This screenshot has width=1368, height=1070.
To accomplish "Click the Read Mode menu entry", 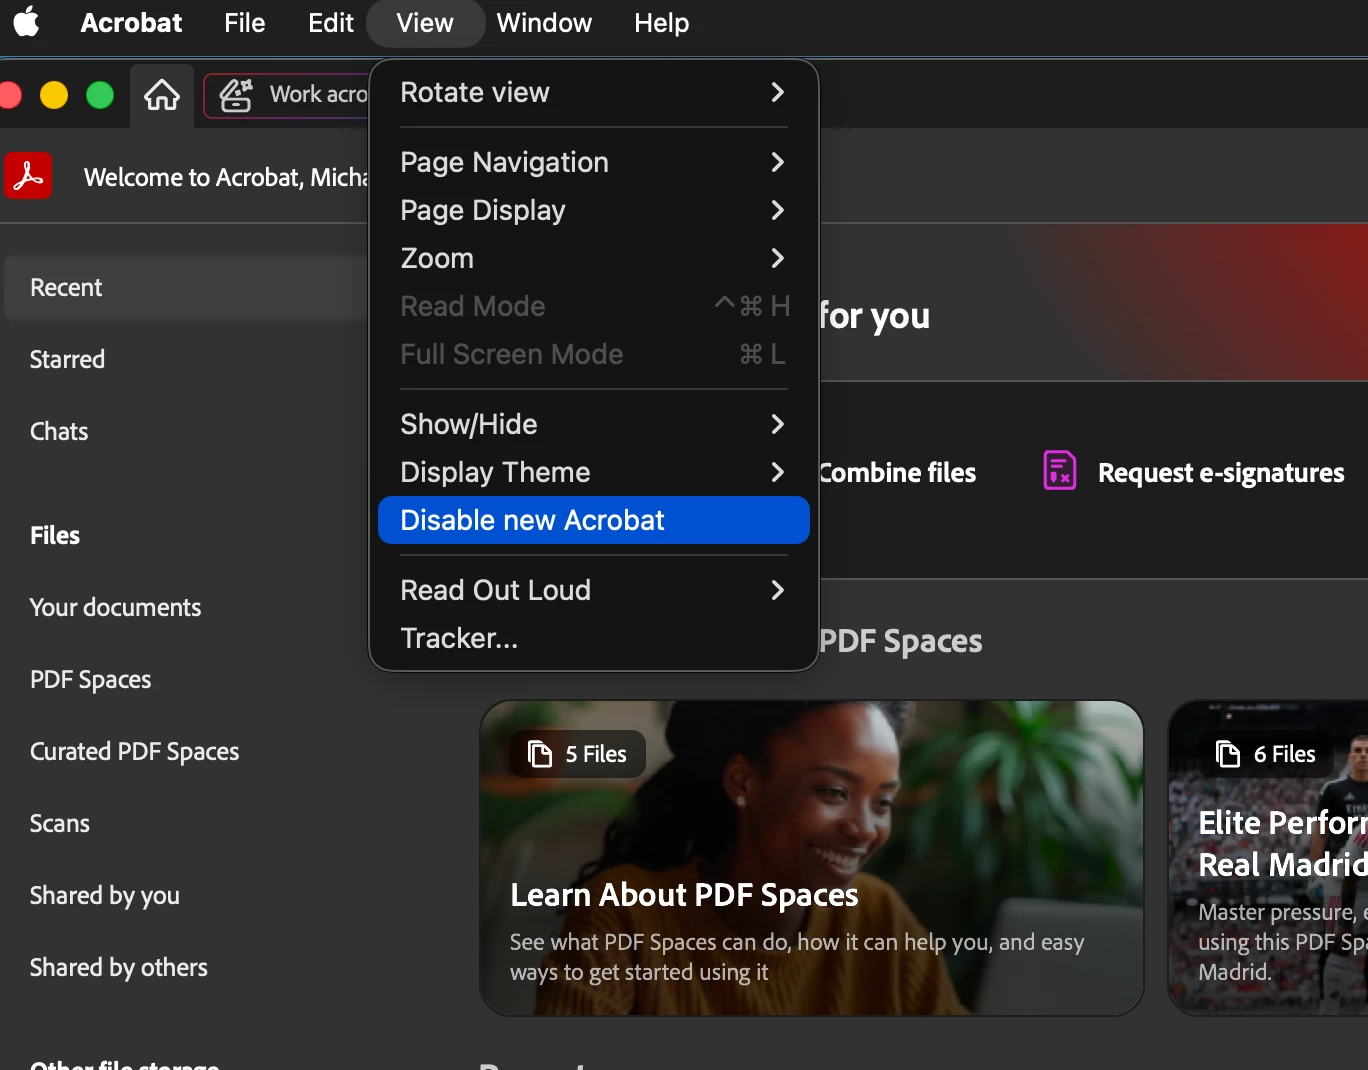I will (x=594, y=306).
